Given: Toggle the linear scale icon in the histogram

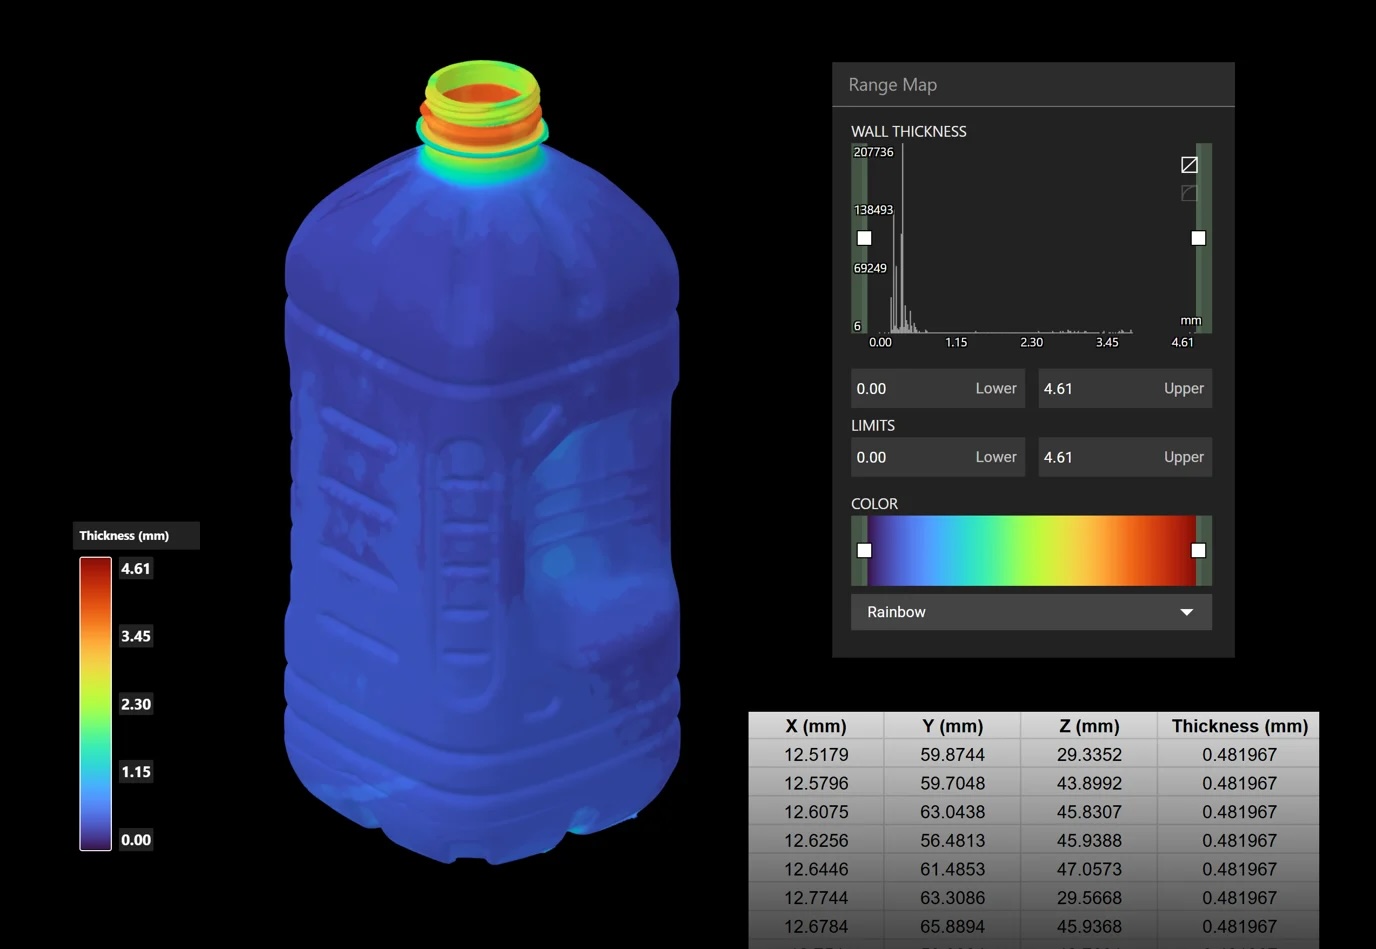Looking at the screenshot, I should pyautogui.click(x=1189, y=165).
